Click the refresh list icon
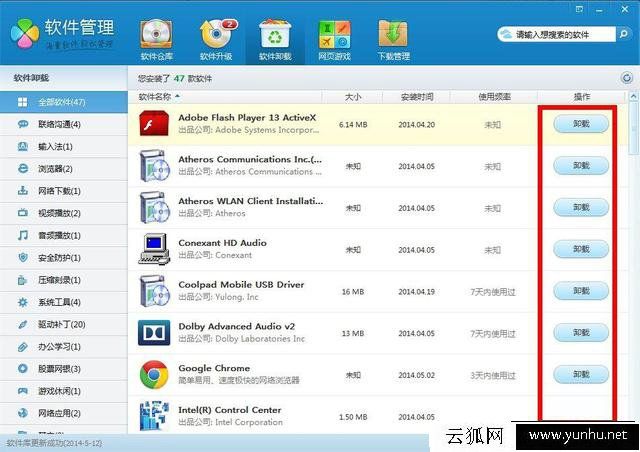 pos(627,78)
